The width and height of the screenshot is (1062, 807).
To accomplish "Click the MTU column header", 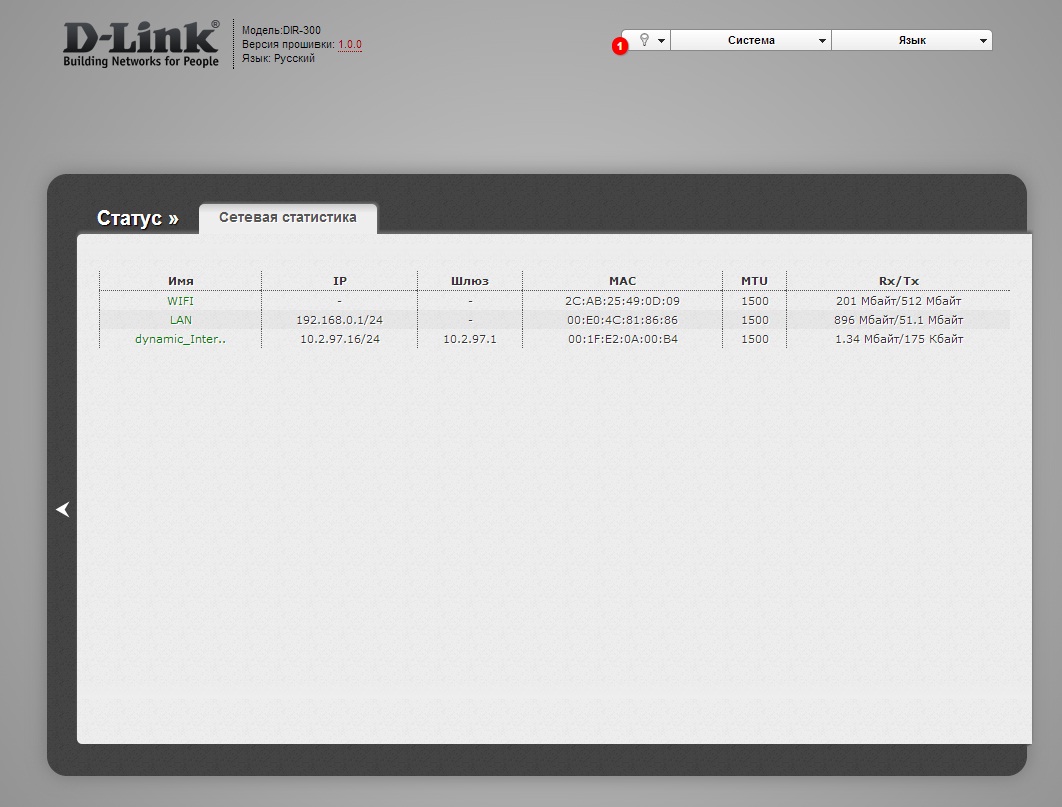I will pyautogui.click(x=755, y=281).
